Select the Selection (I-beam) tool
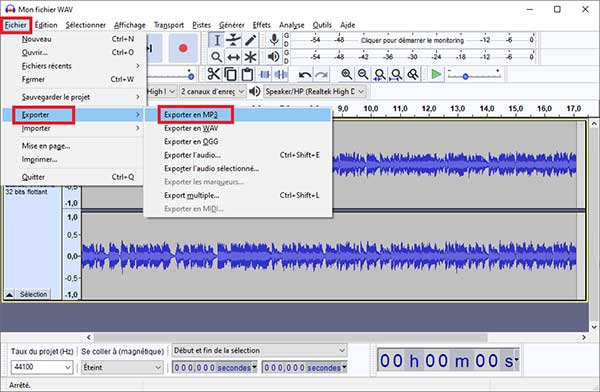The image size is (600, 392). click(217, 40)
